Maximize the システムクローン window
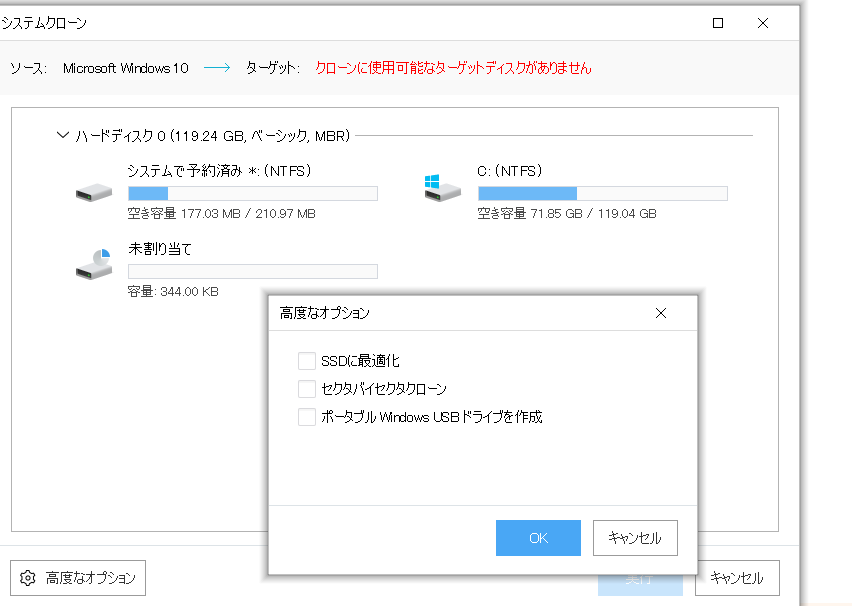Screen dimensions: 852x606 click(718, 23)
